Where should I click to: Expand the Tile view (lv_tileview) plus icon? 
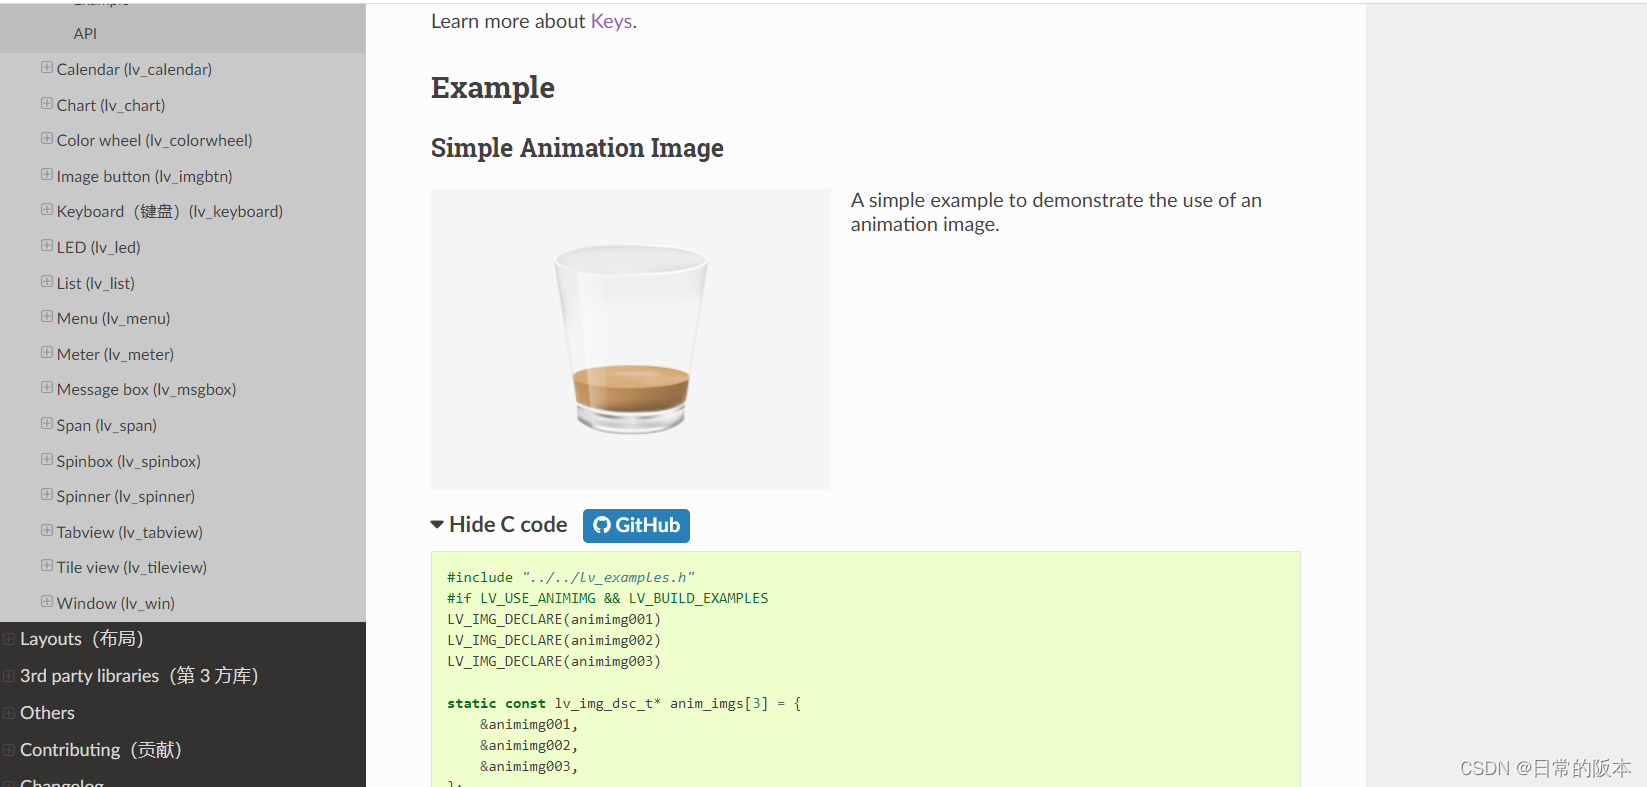coord(47,565)
